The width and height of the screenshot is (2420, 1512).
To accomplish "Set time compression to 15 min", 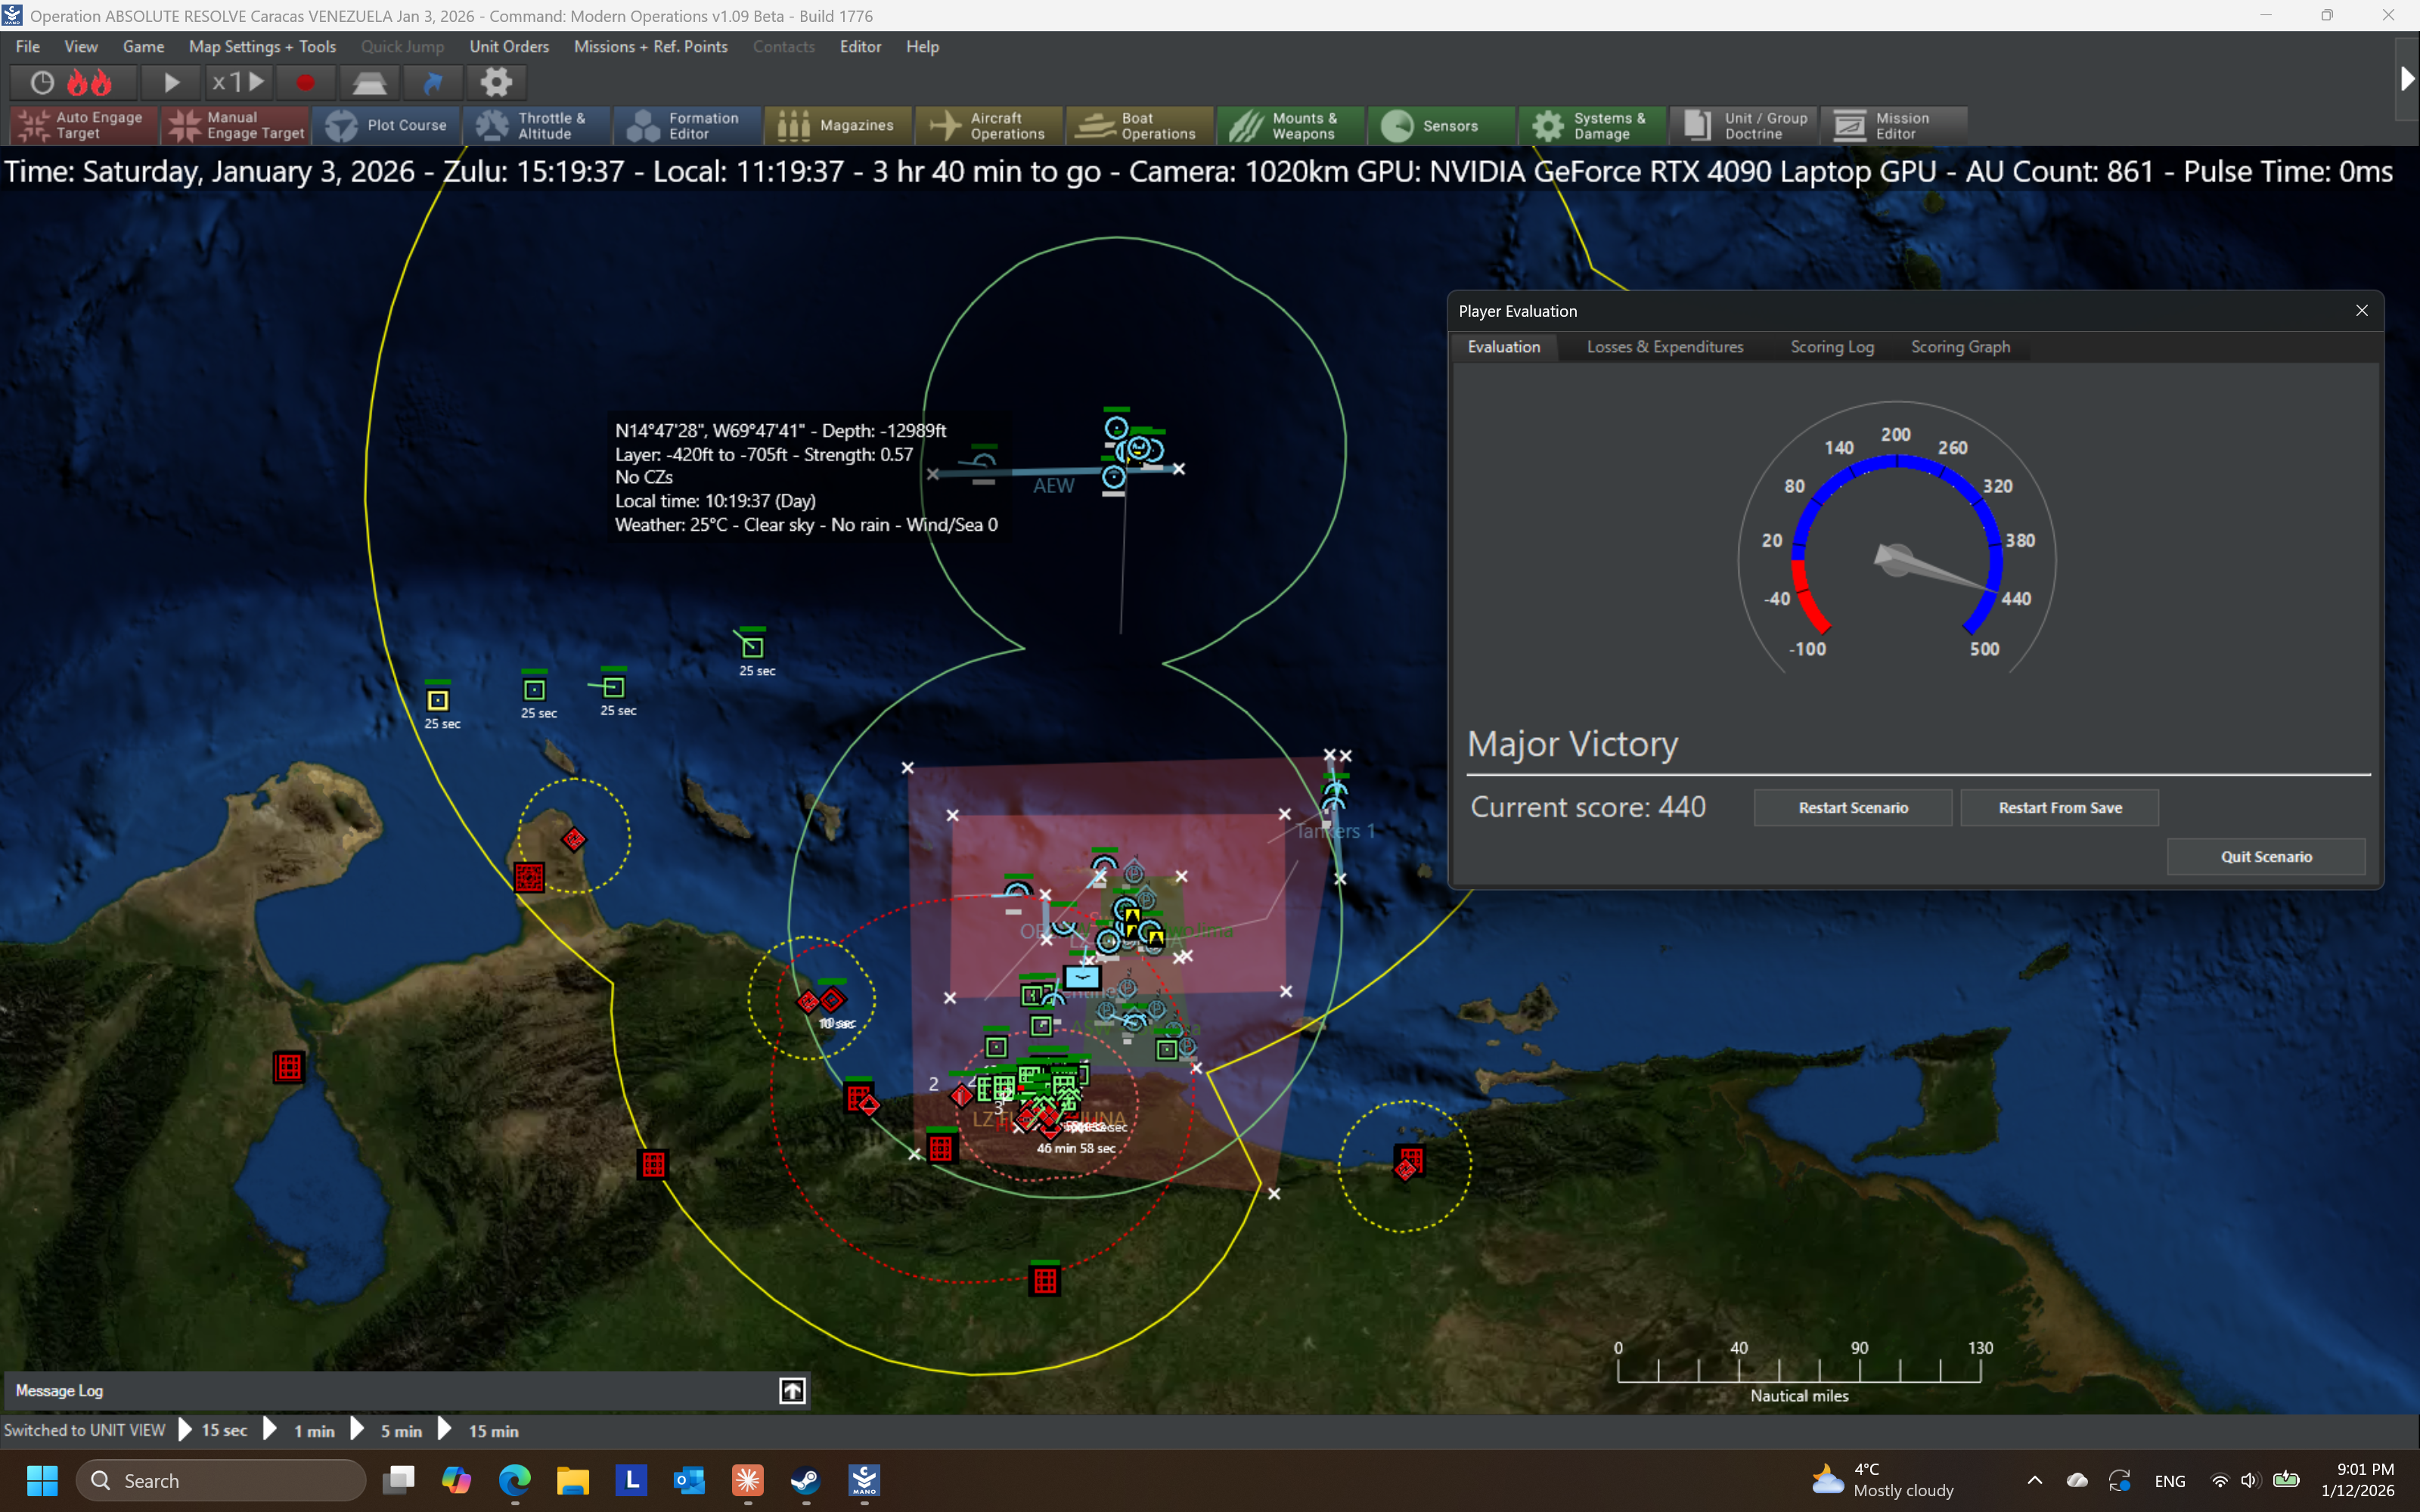I will click(494, 1430).
